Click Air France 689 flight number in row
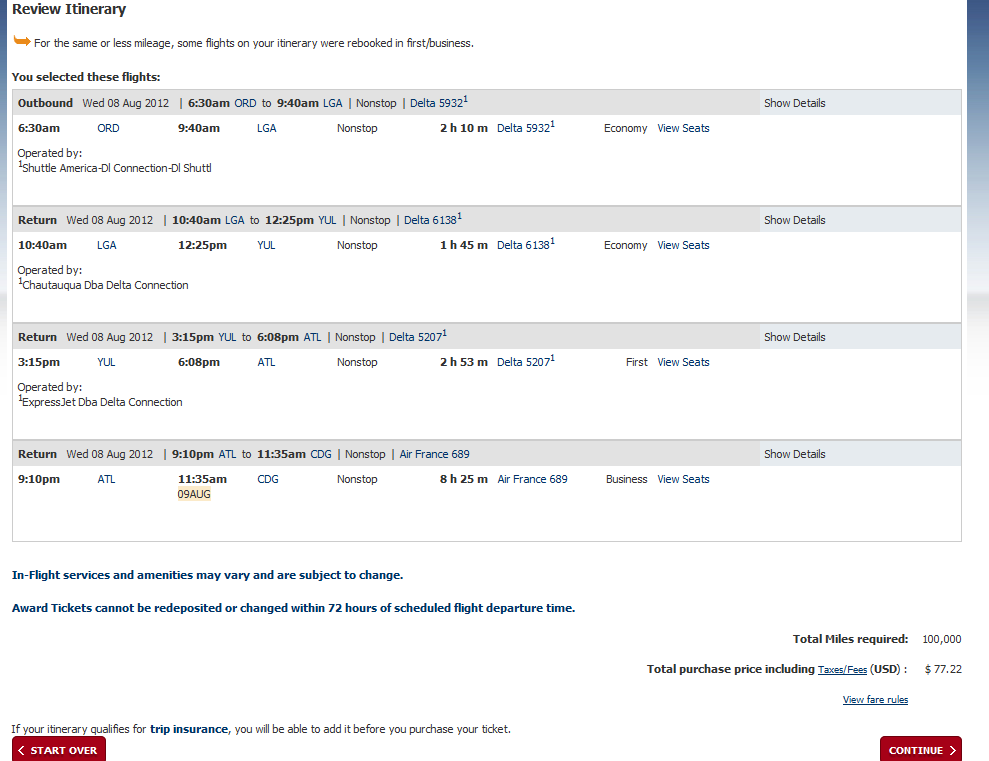Screen dimensions: 989x761 532,479
